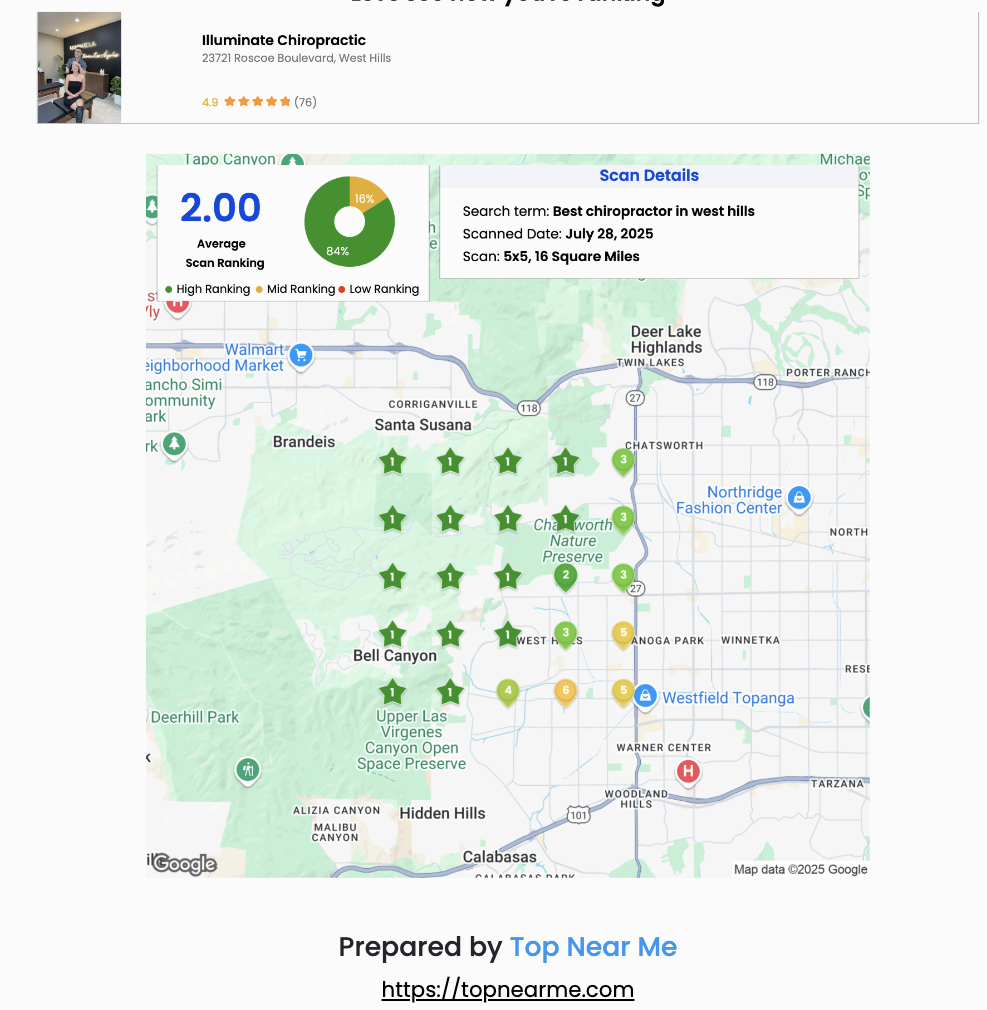
Task: Click the Deerhill Park label
Action: point(195,717)
